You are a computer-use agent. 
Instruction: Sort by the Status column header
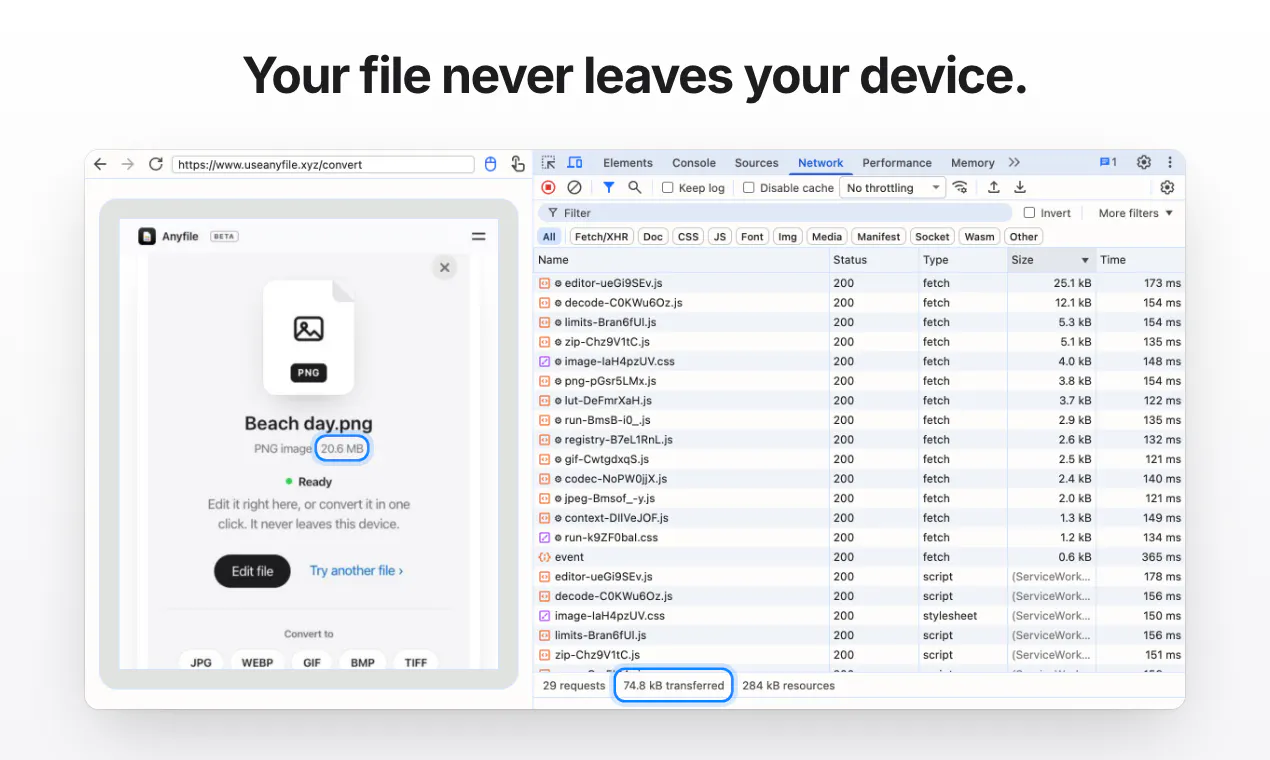click(873, 260)
